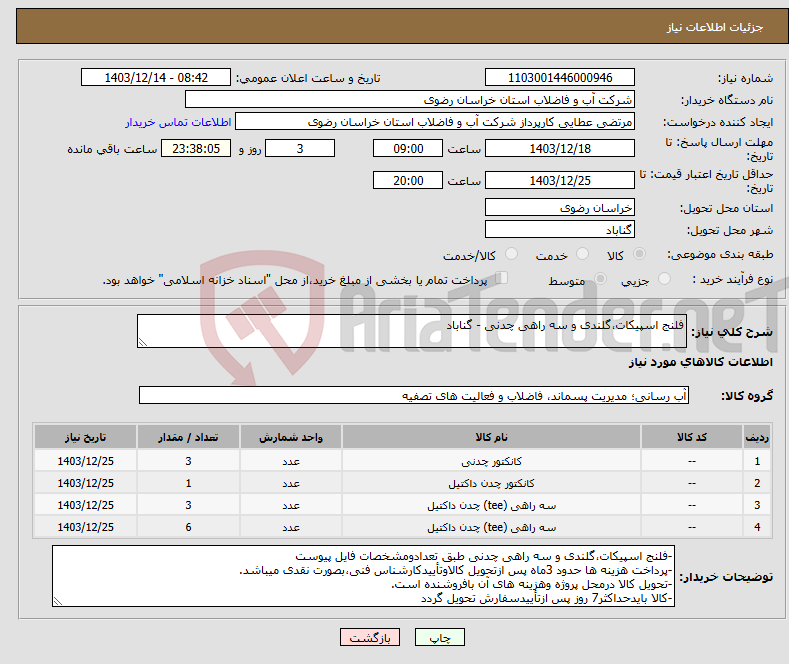Screen dimensions: 789x664
Task: Select the خدمت radio button
Action: point(582,254)
